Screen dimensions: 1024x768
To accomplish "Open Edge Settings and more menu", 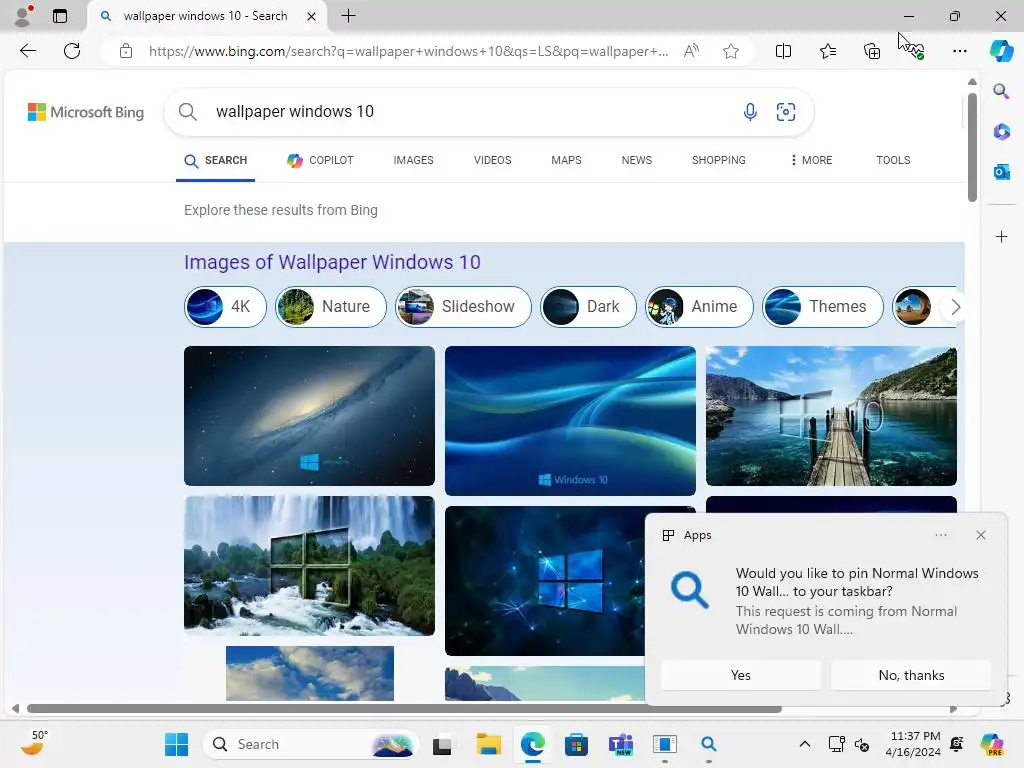I will click(x=959, y=51).
